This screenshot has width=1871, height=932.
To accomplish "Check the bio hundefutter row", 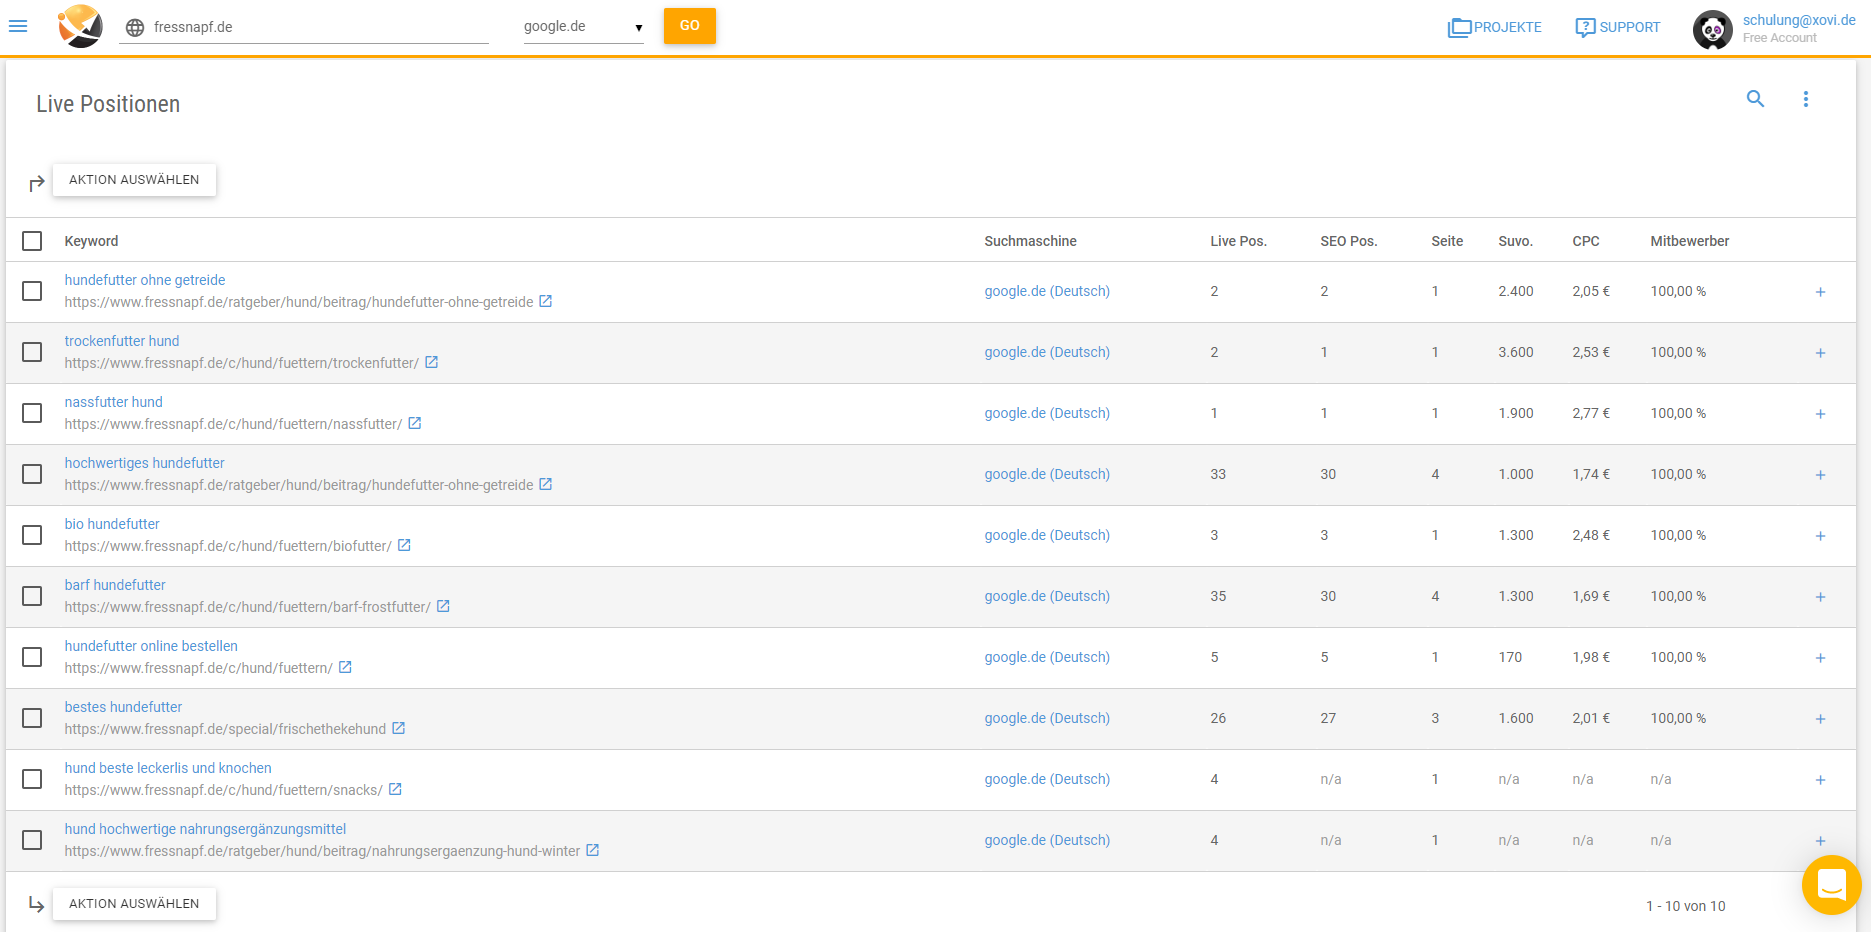I will [32, 535].
